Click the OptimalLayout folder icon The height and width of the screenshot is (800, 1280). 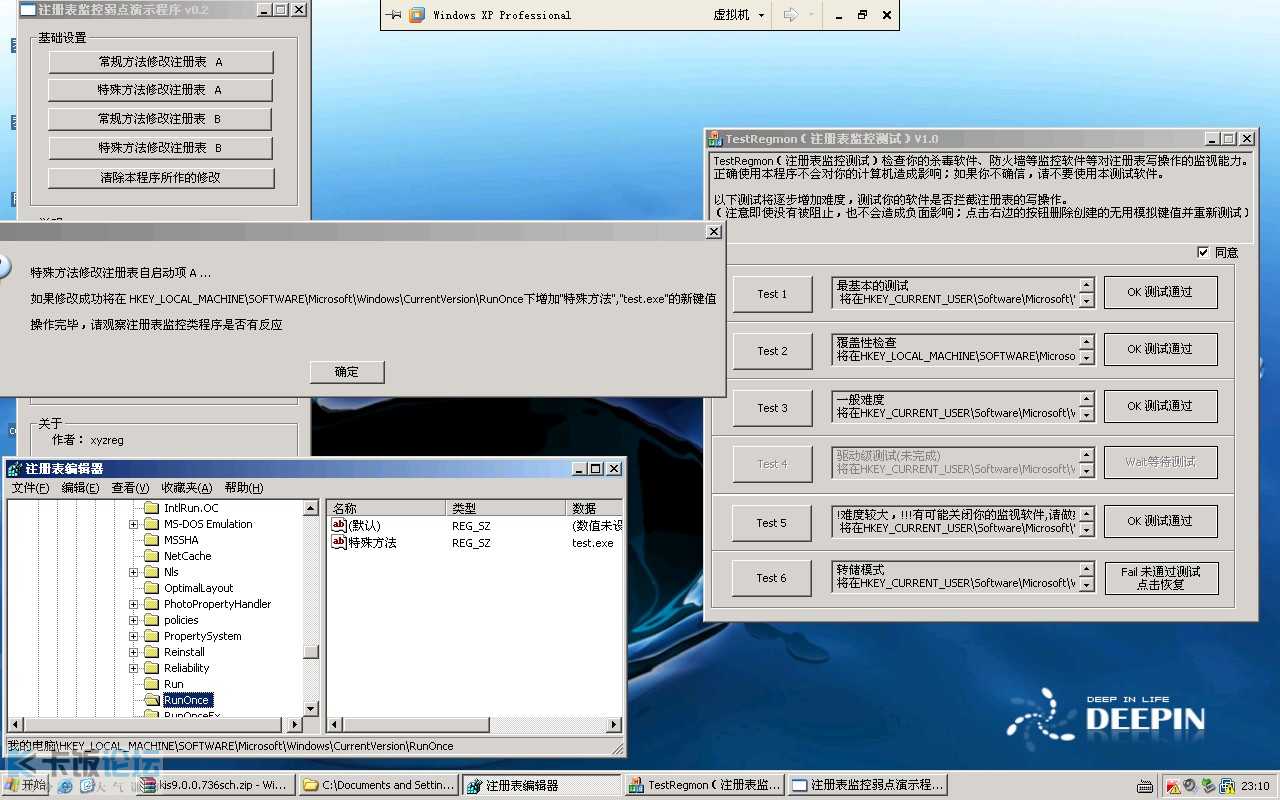(152, 588)
